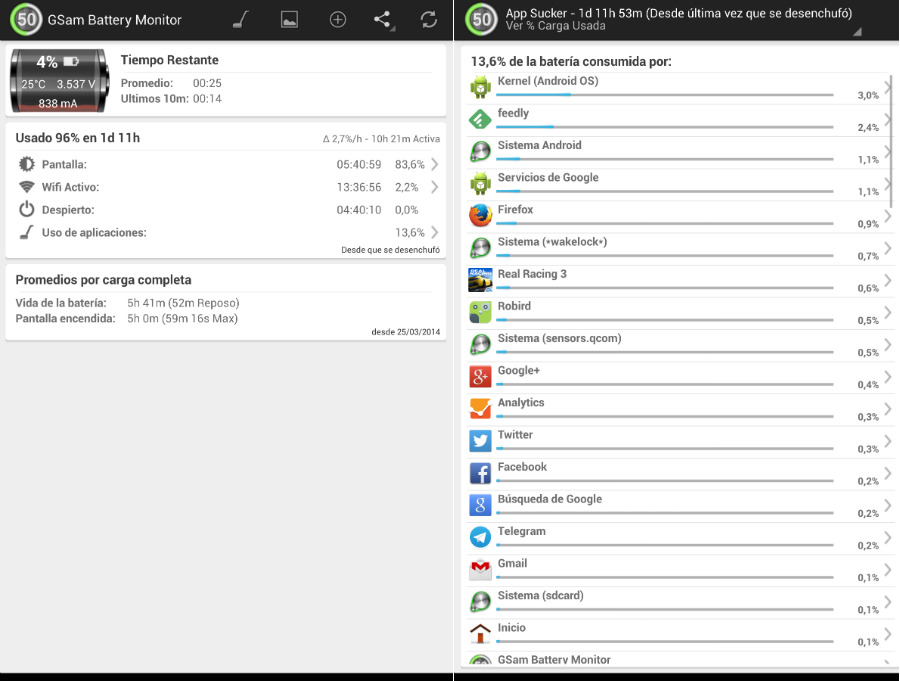Open Real Racing 3 details chevron

coord(888,280)
